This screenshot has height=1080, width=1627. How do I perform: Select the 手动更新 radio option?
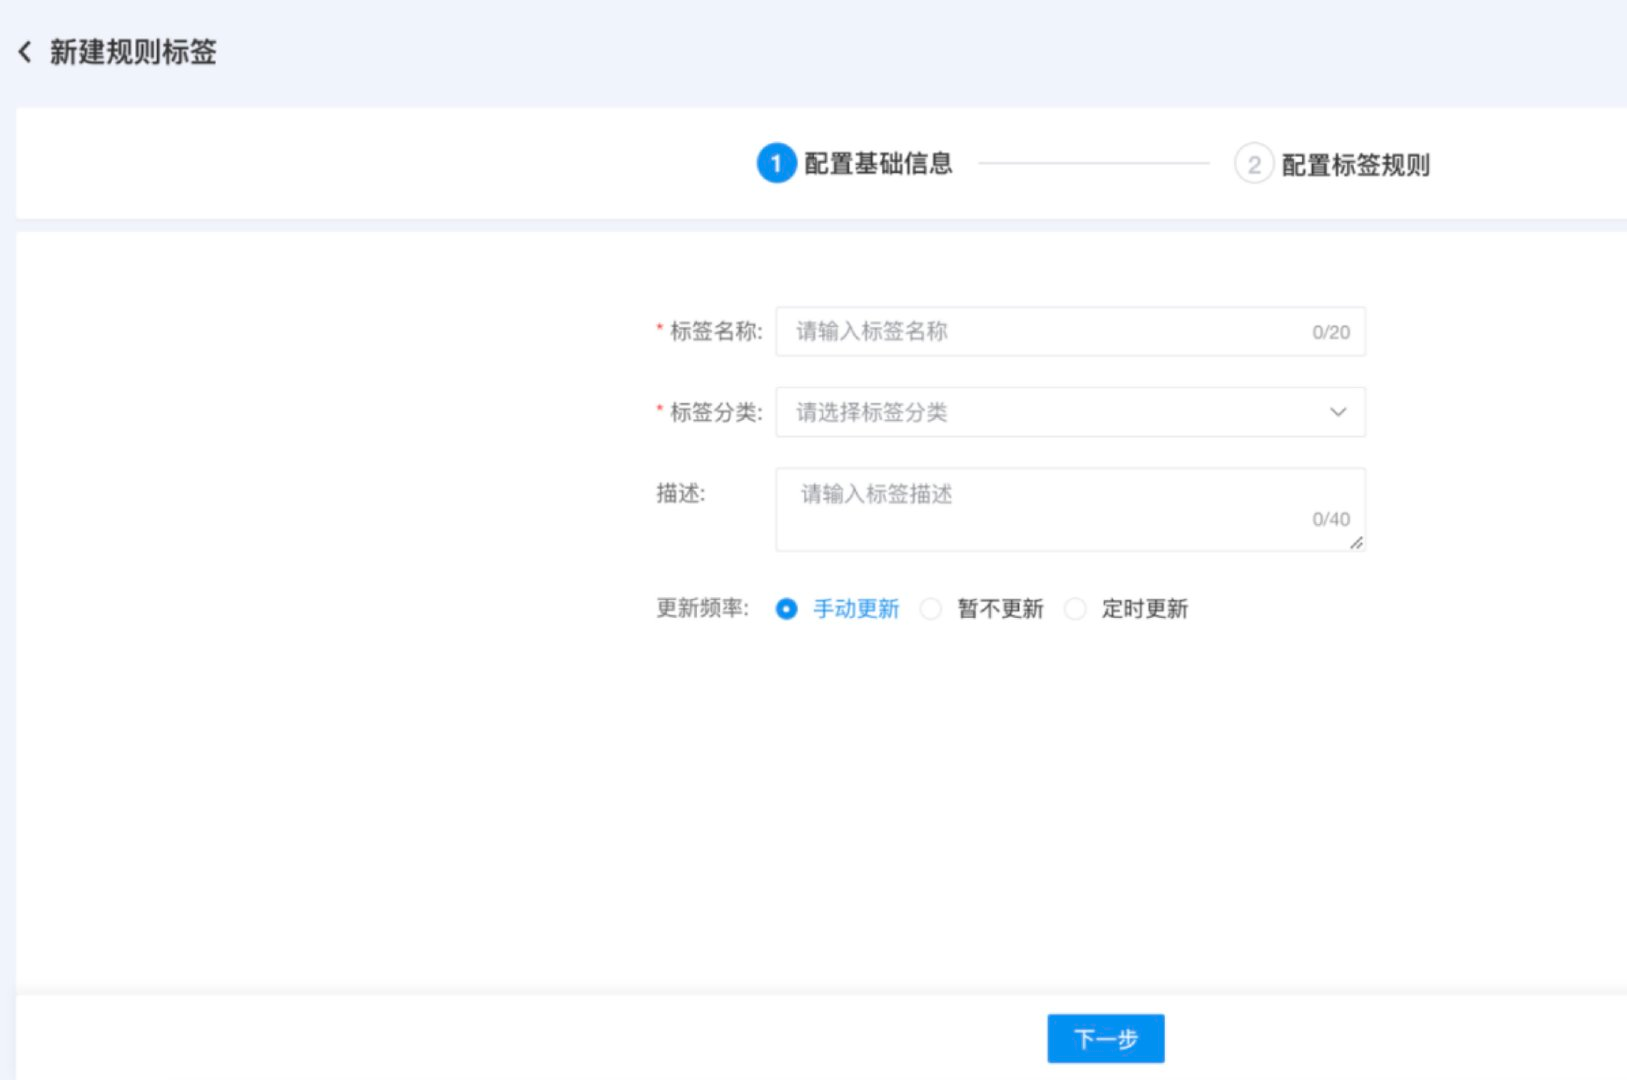click(787, 609)
